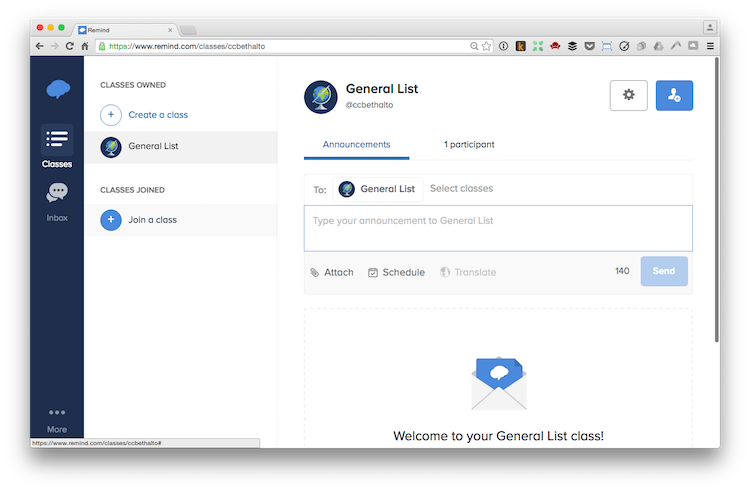The width and height of the screenshot is (750, 491).
Task: Click the Create a class plus icon
Action: (110, 115)
